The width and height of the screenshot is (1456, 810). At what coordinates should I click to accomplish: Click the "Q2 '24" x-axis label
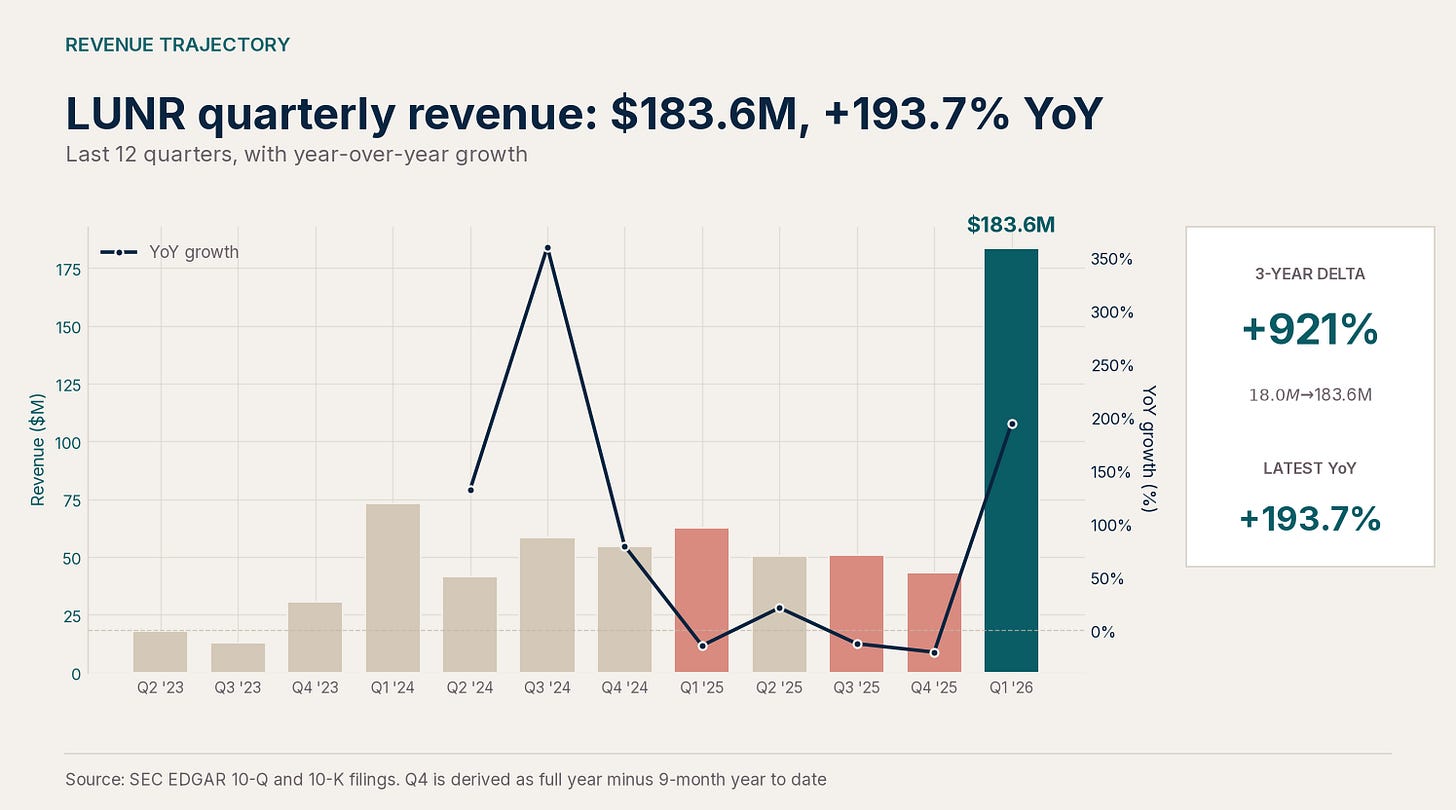(x=470, y=689)
